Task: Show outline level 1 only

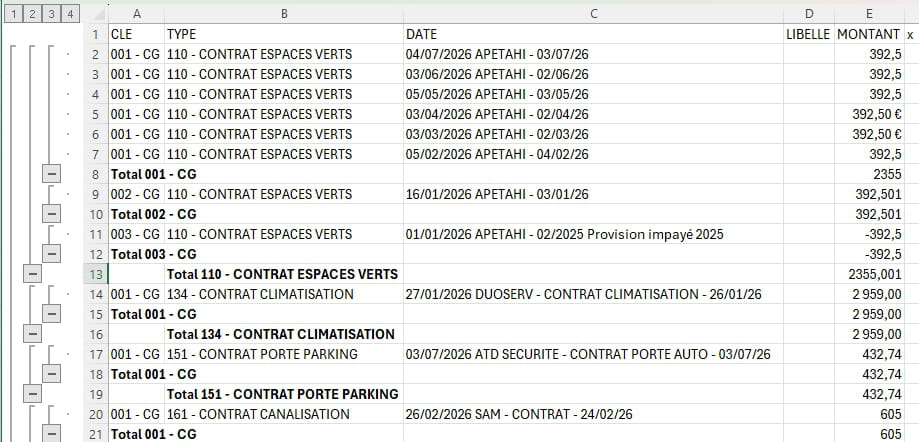Action: click(x=14, y=14)
